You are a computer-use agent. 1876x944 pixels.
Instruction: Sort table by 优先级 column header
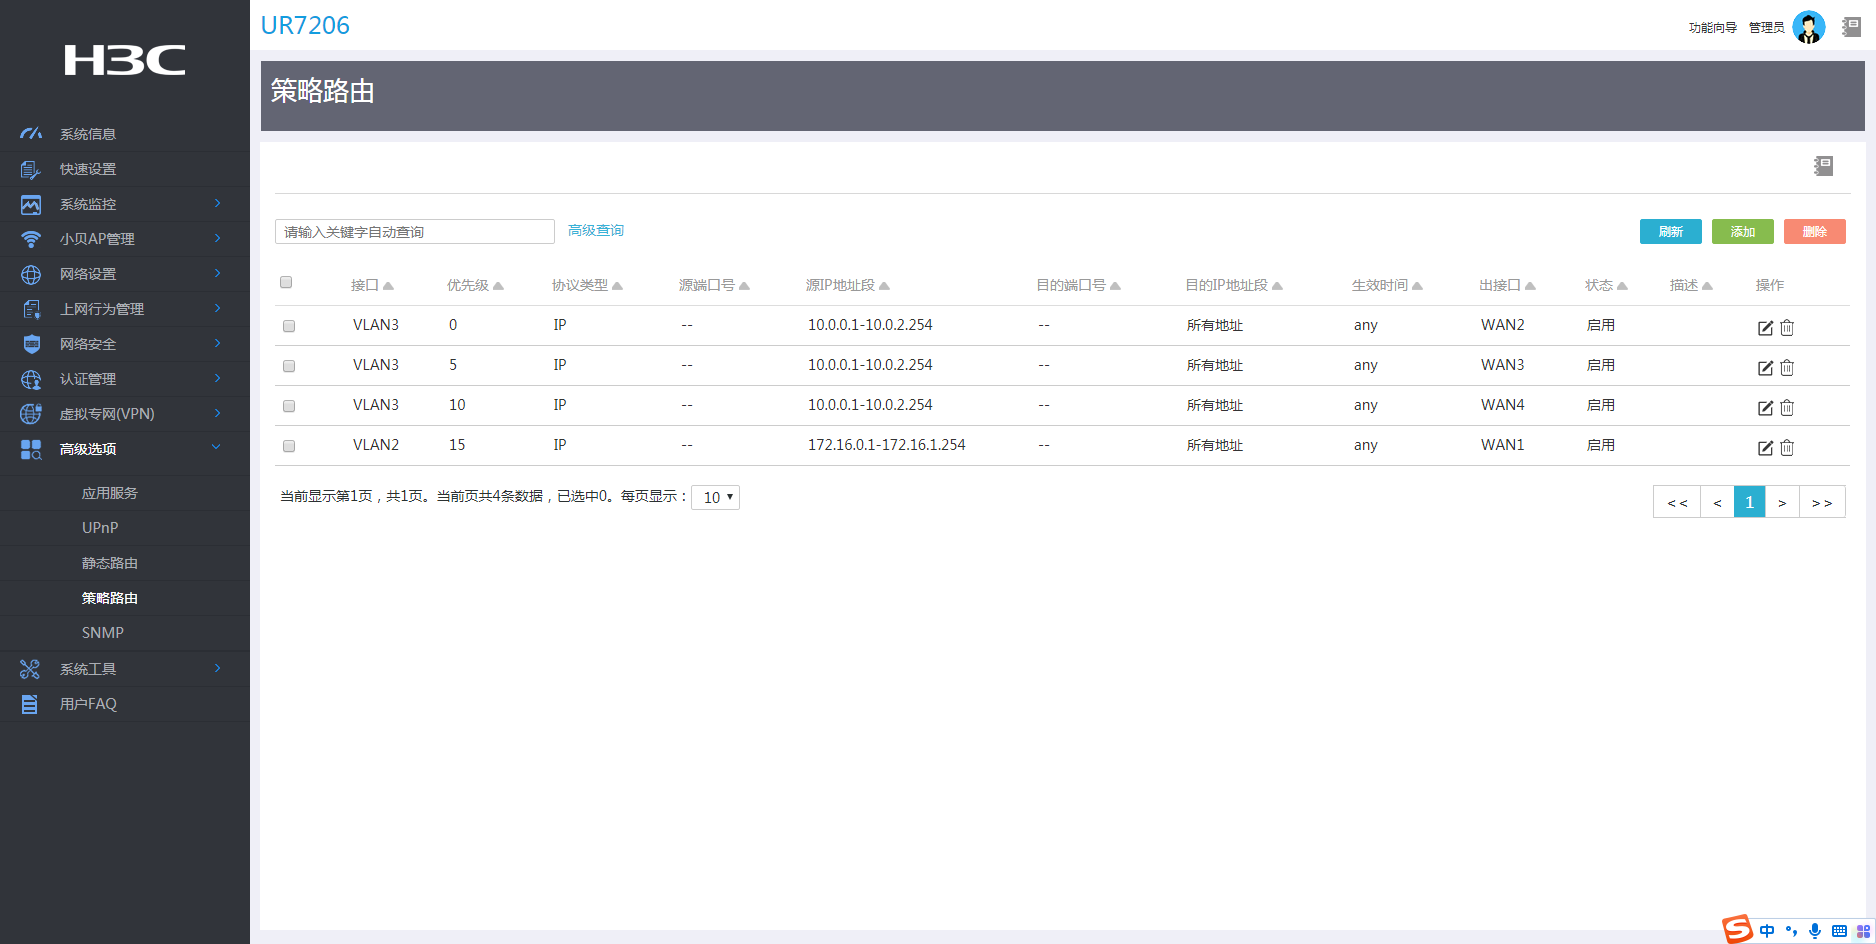point(475,286)
